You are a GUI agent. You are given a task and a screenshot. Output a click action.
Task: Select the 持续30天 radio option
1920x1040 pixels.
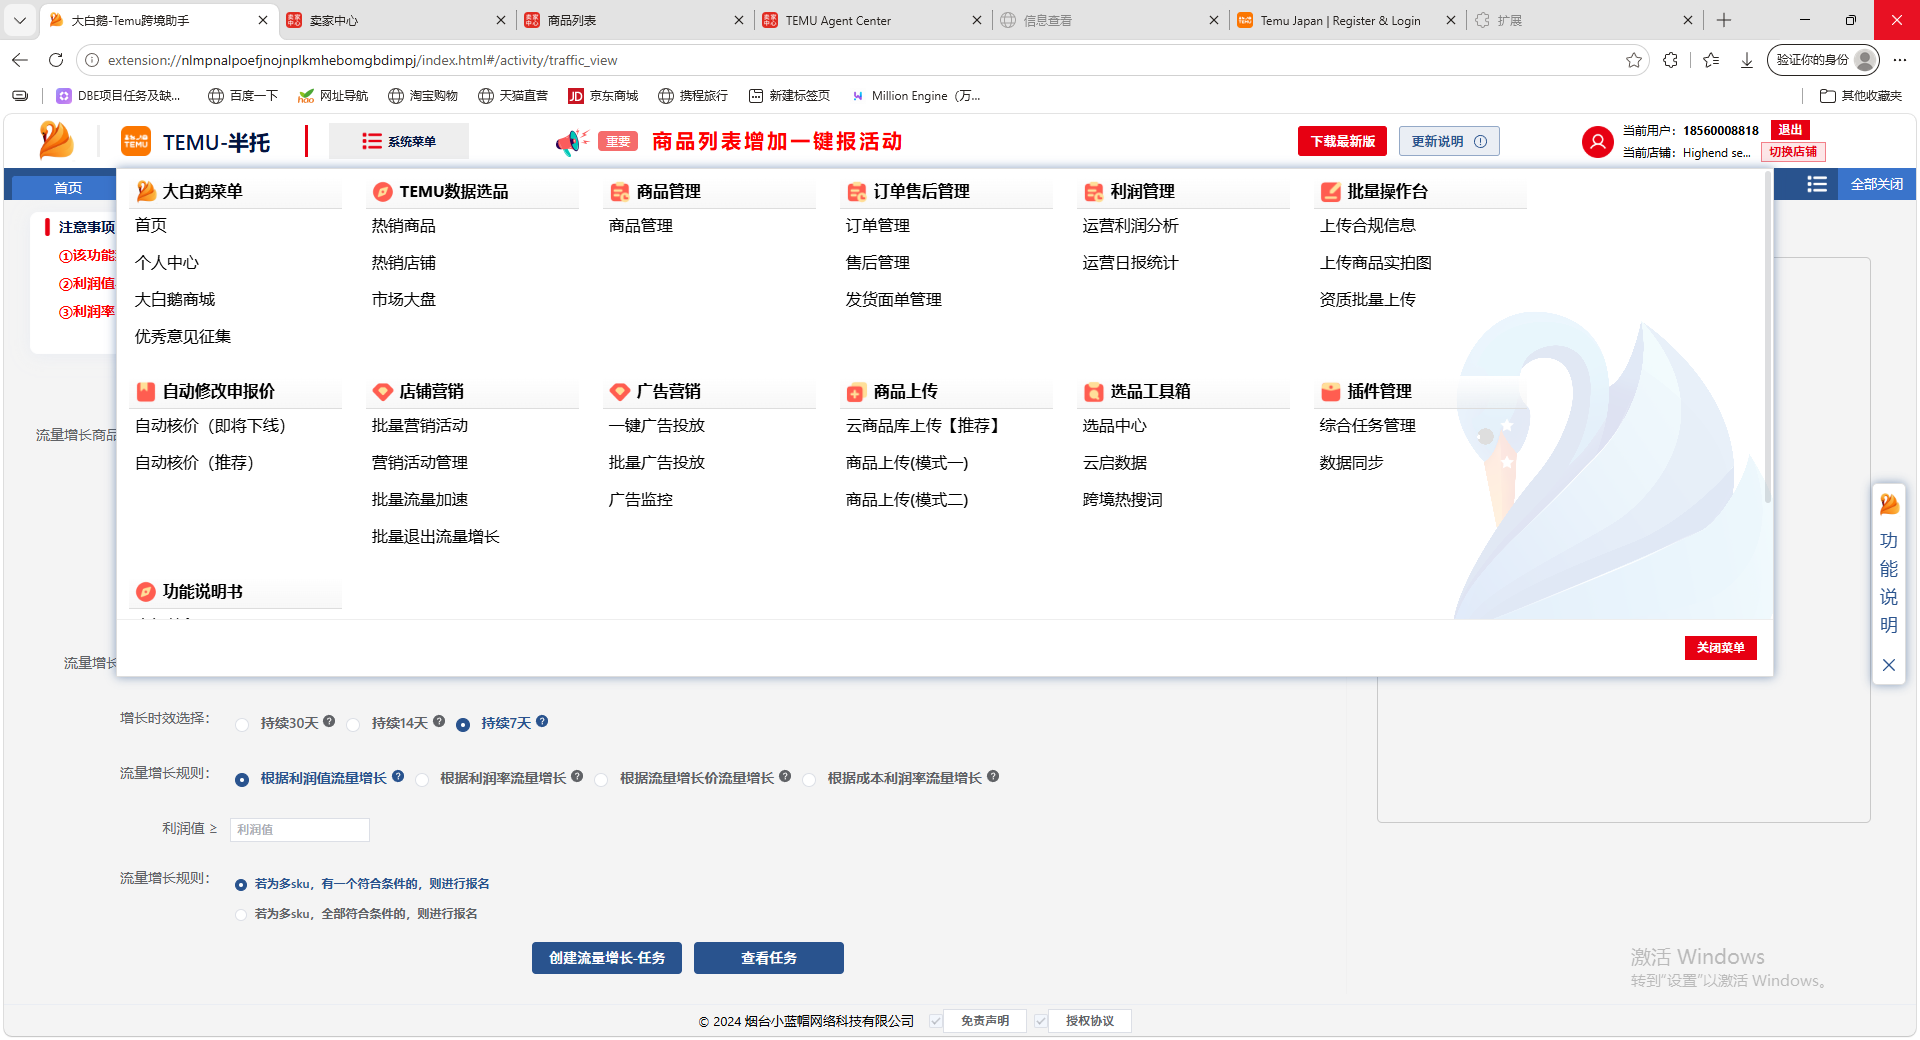[x=242, y=725]
